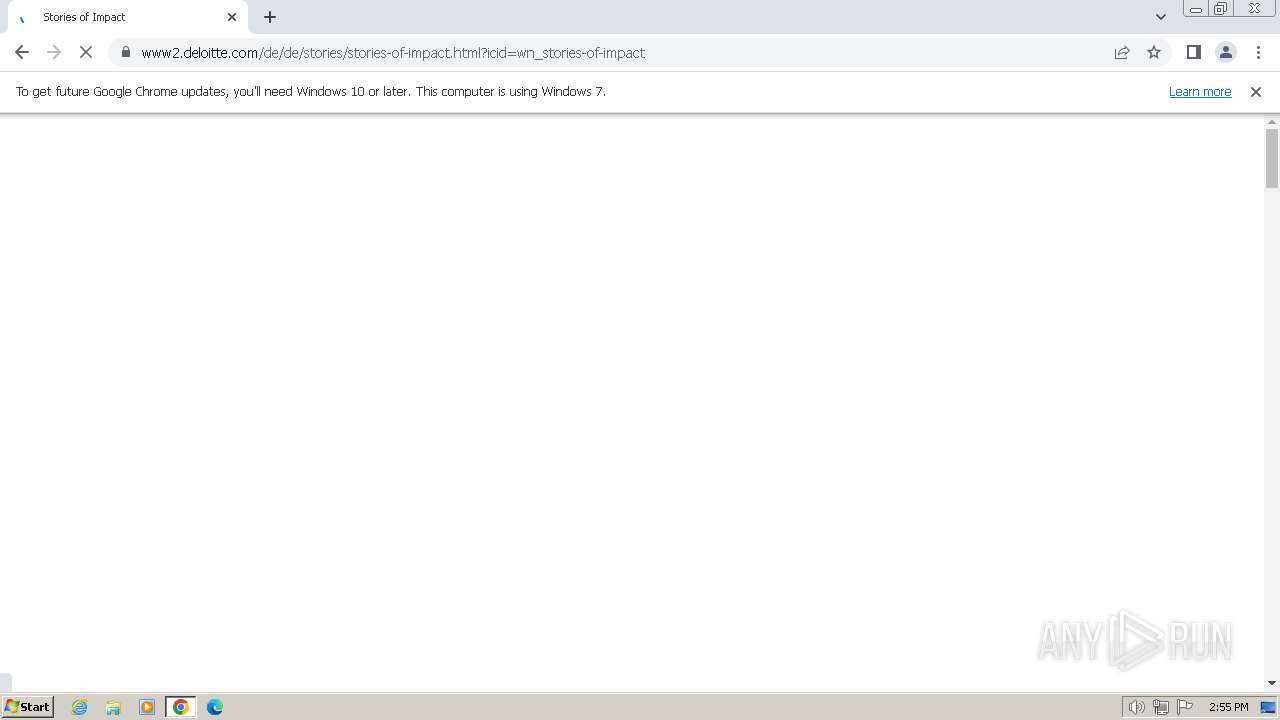Launch Microsoft Edge from the taskbar
The width and height of the screenshot is (1280, 720).
click(x=215, y=707)
